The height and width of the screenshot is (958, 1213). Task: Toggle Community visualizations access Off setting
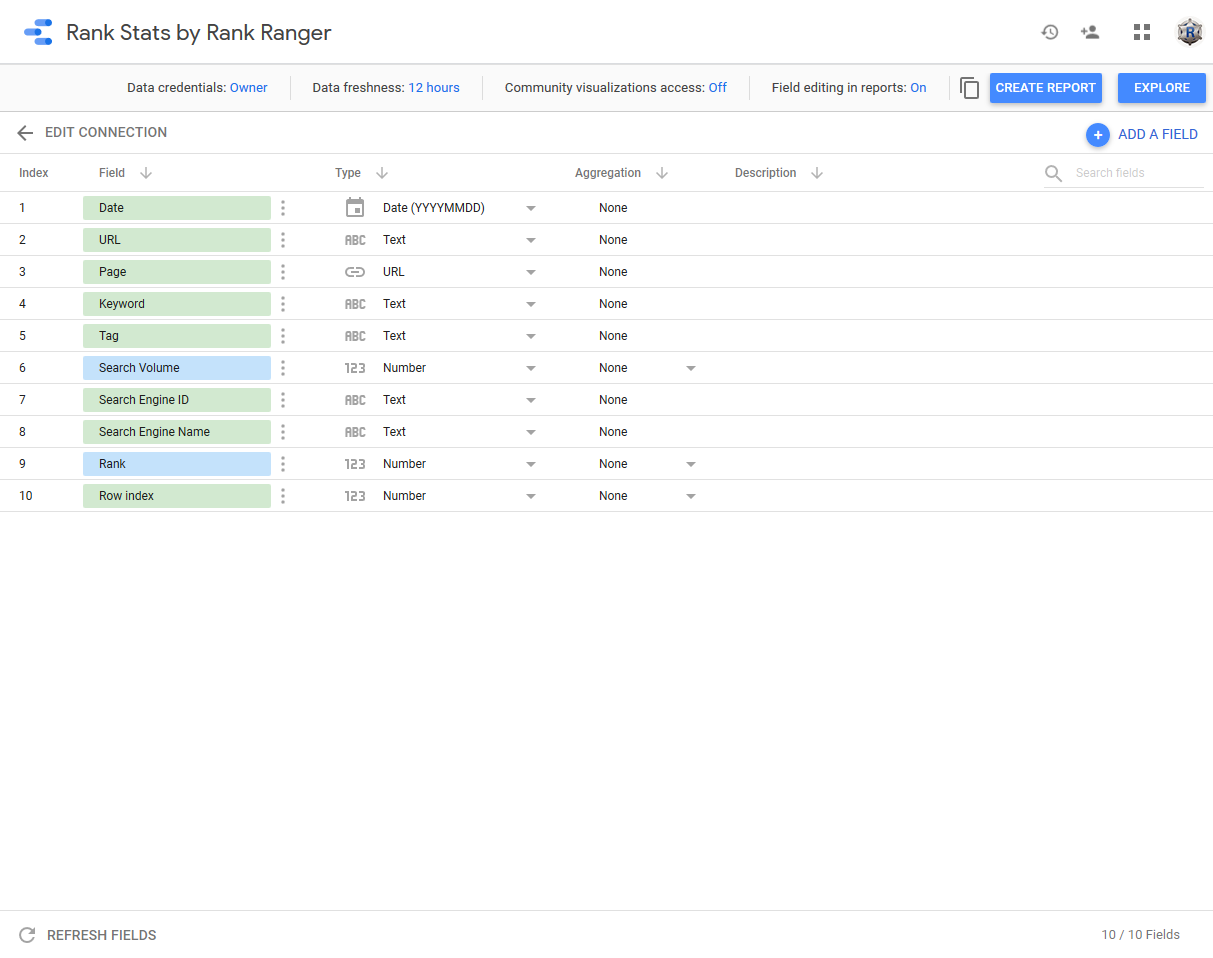717,88
